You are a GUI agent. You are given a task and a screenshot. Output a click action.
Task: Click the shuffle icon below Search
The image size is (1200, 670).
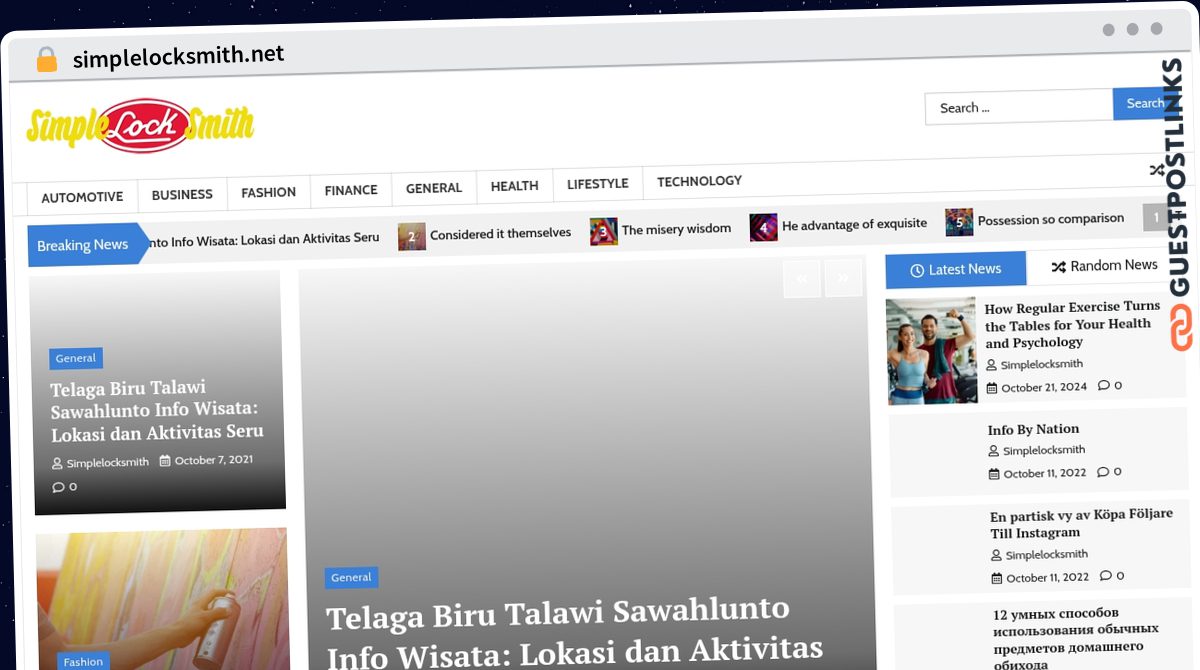pyautogui.click(x=1156, y=170)
